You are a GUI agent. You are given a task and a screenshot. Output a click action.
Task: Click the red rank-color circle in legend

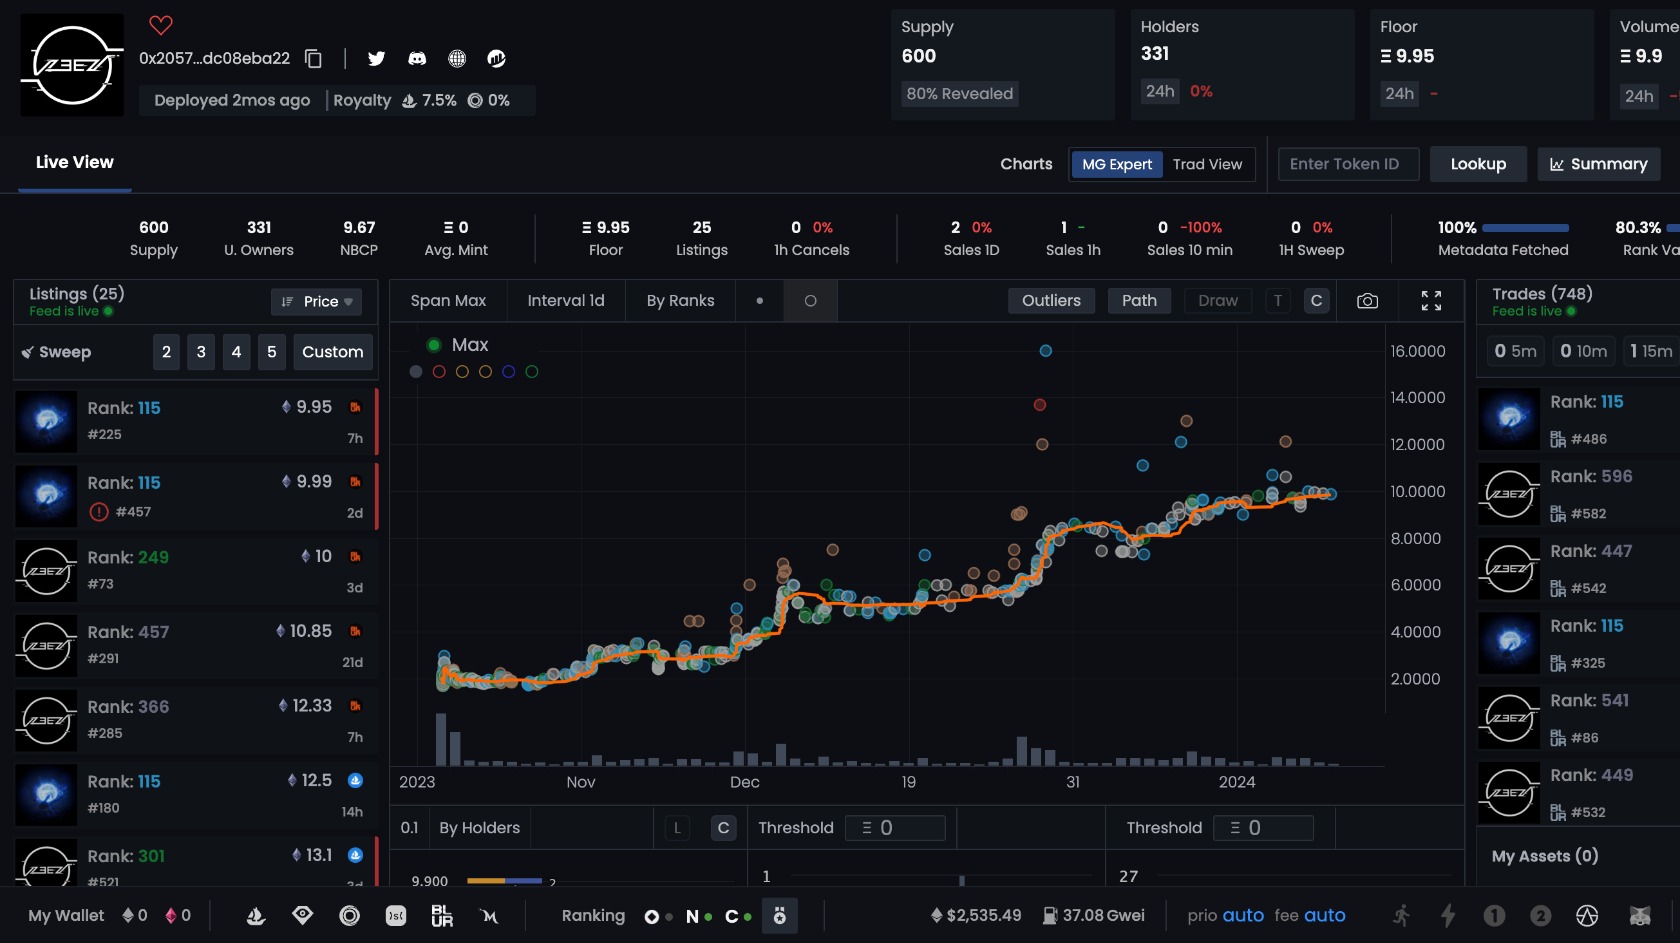[439, 372]
